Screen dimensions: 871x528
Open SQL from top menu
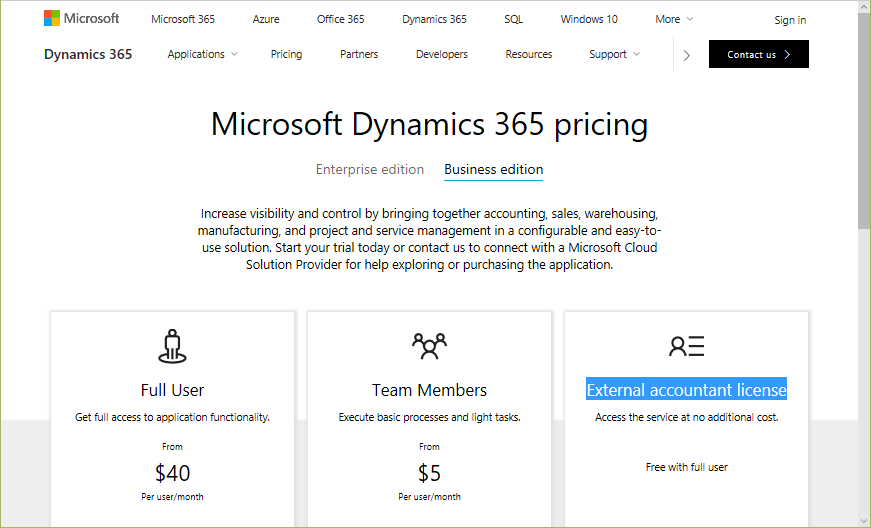(513, 19)
